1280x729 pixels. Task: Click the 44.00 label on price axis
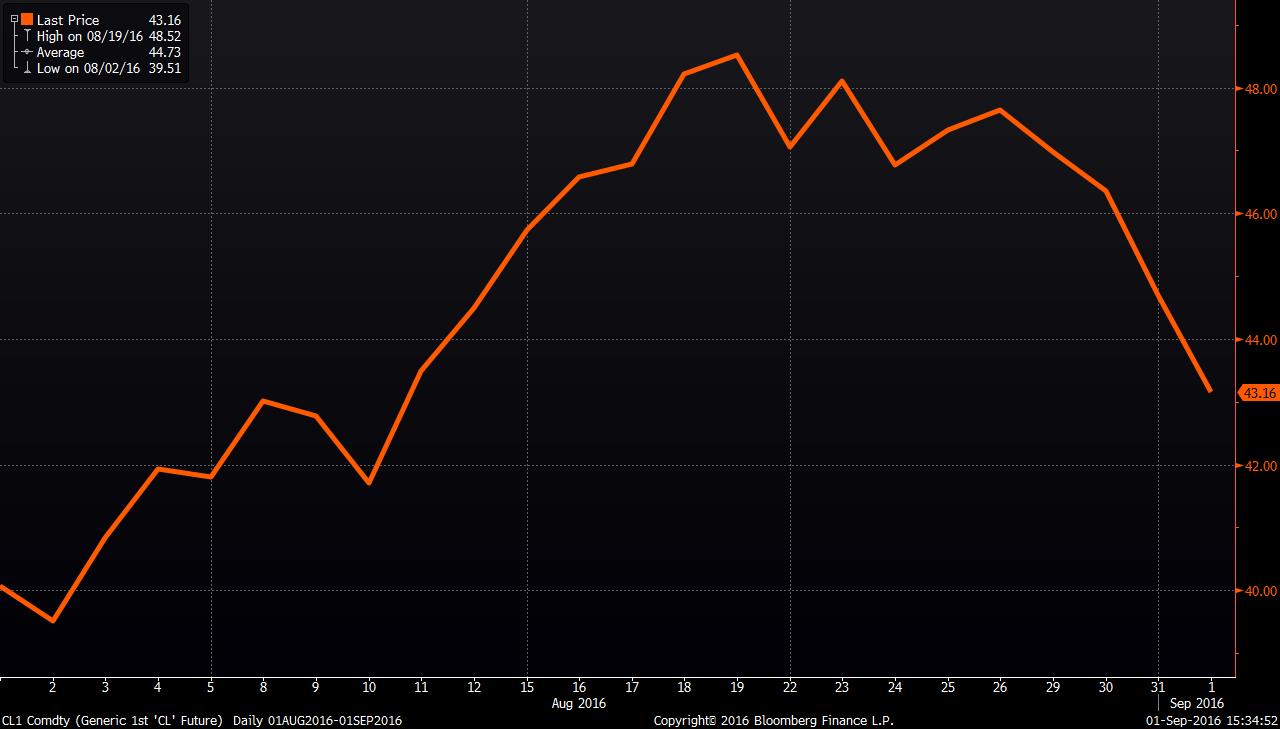coord(1260,340)
